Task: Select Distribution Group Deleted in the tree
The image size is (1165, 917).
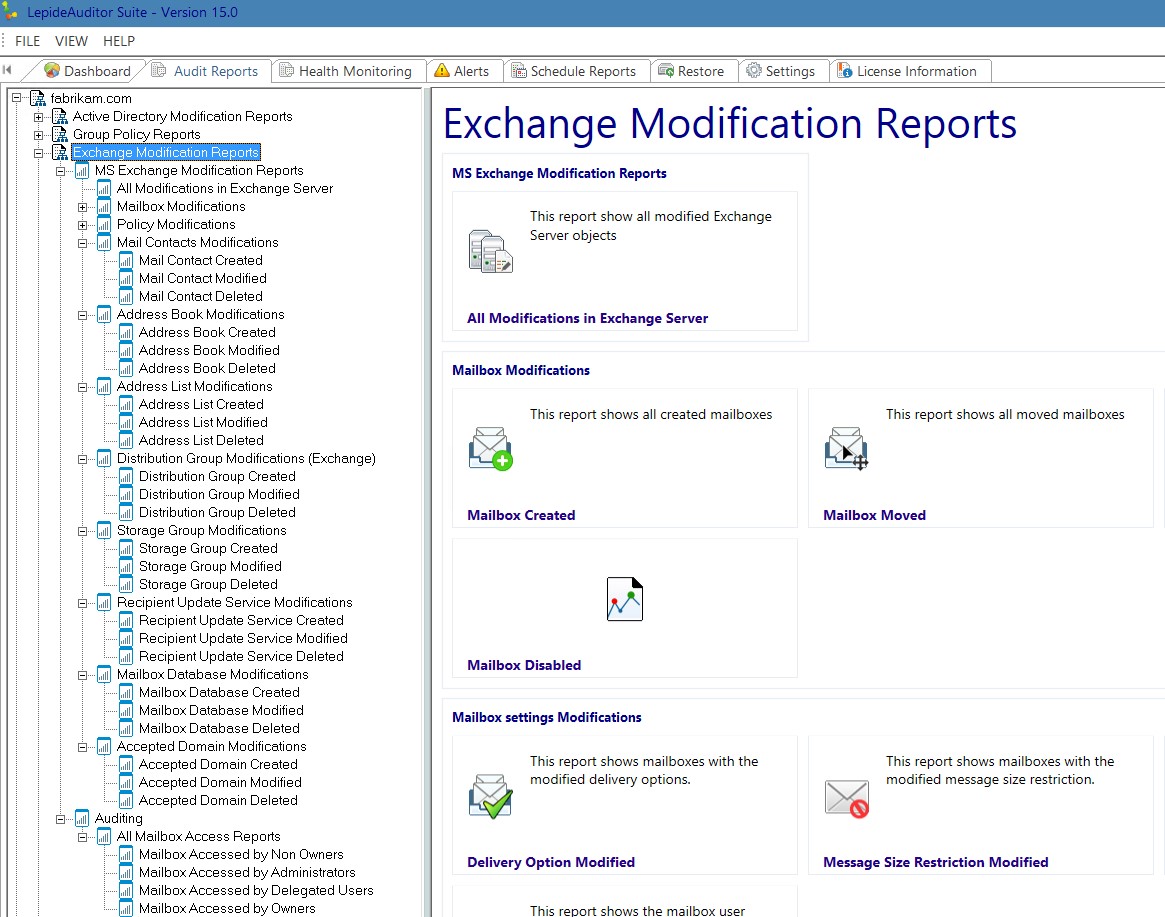Action: click(217, 512)
